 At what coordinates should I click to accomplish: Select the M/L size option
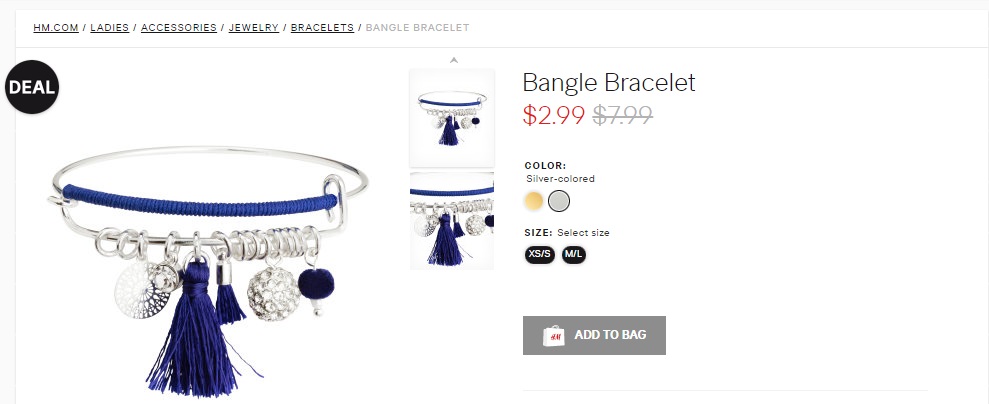click(574, 255)
